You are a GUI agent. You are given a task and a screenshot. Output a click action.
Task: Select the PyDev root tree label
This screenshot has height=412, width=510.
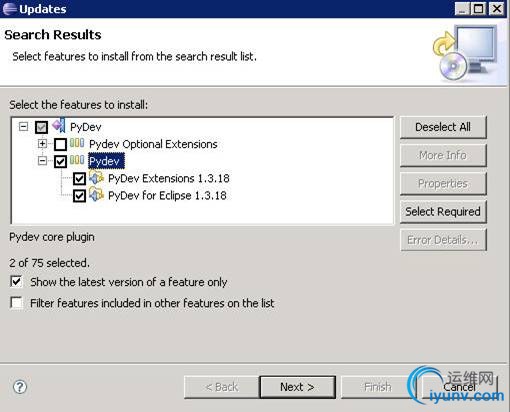coord(86,127)
